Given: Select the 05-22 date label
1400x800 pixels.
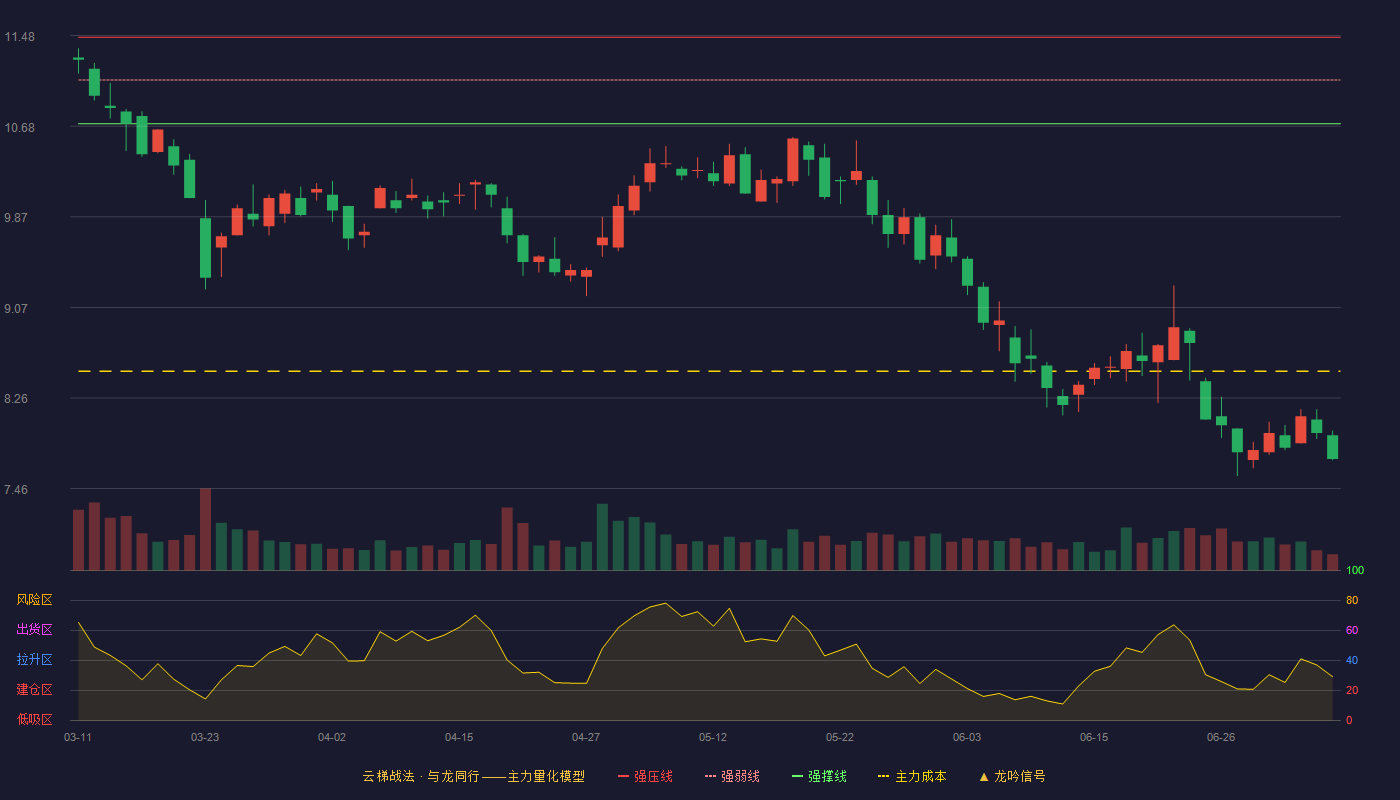Looking at the screenshot, I should click(840, 737).
